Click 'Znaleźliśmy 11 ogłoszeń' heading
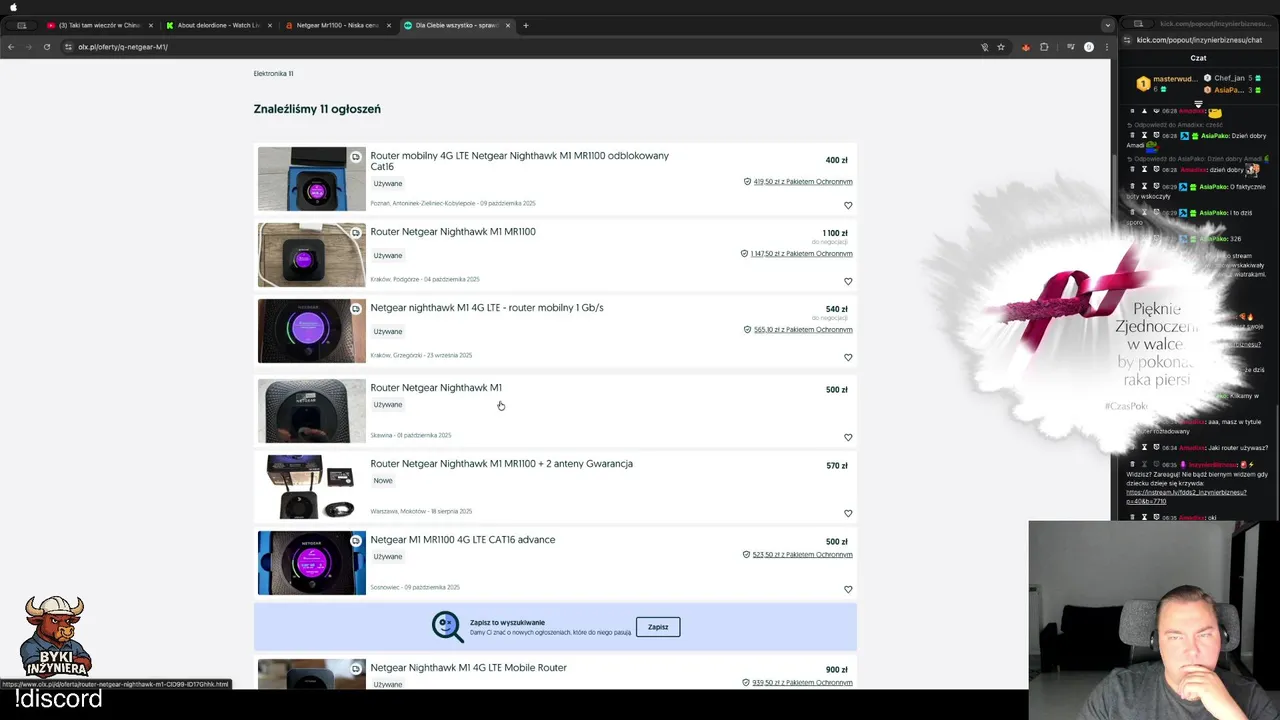Viewport: 1280px width, 720px height. (x=317, y=109)
